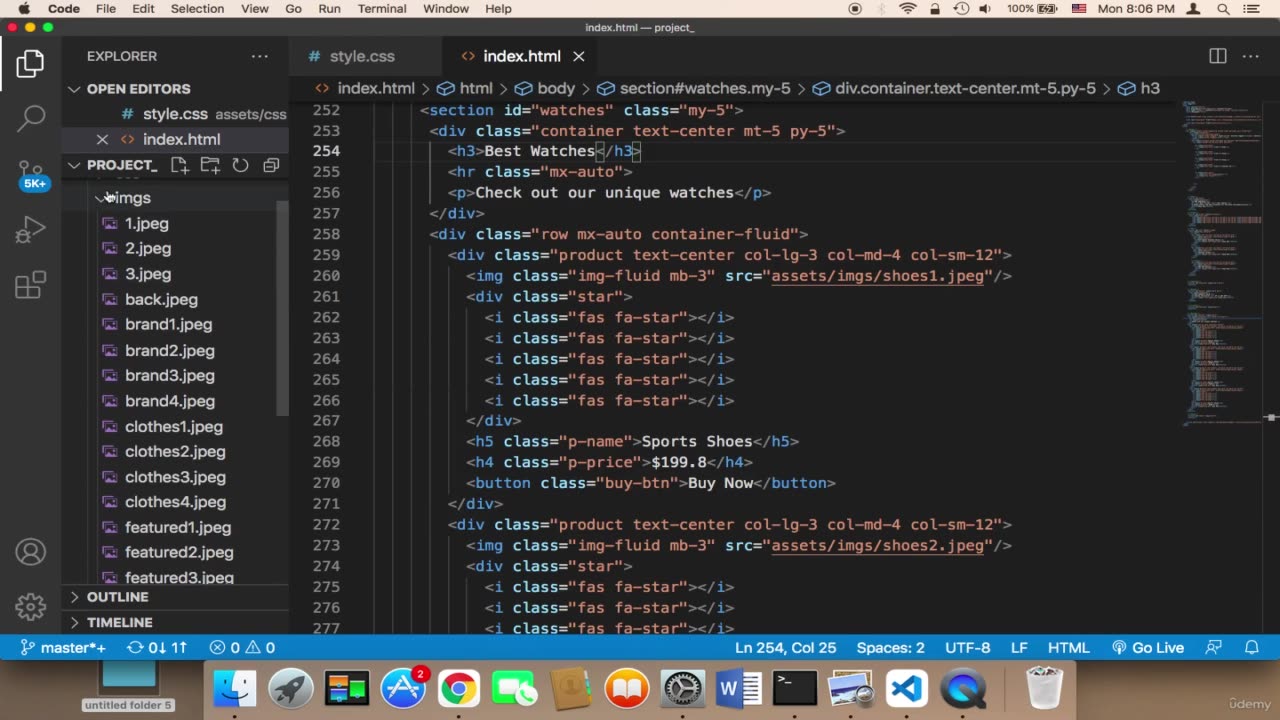Screen dimensions: 1280x720
Task: Click line number 268 in the gutter
Action: pyautogui.click(x=326, y=441)
